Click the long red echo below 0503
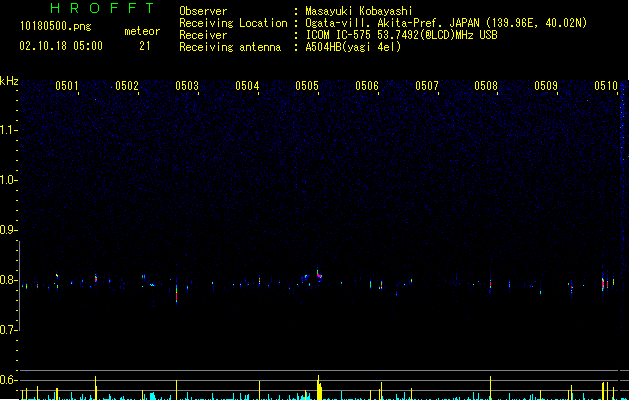Image resolution: width=629 pixels, height=400 pixels. [177, 294]
